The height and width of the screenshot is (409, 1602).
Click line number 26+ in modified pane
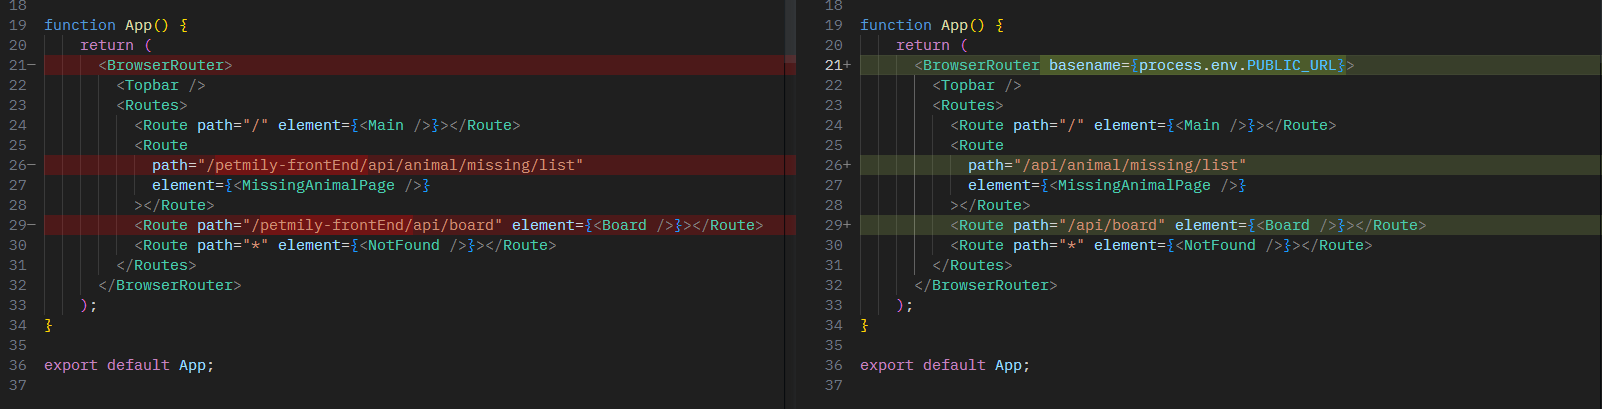(x=838, y=165)
